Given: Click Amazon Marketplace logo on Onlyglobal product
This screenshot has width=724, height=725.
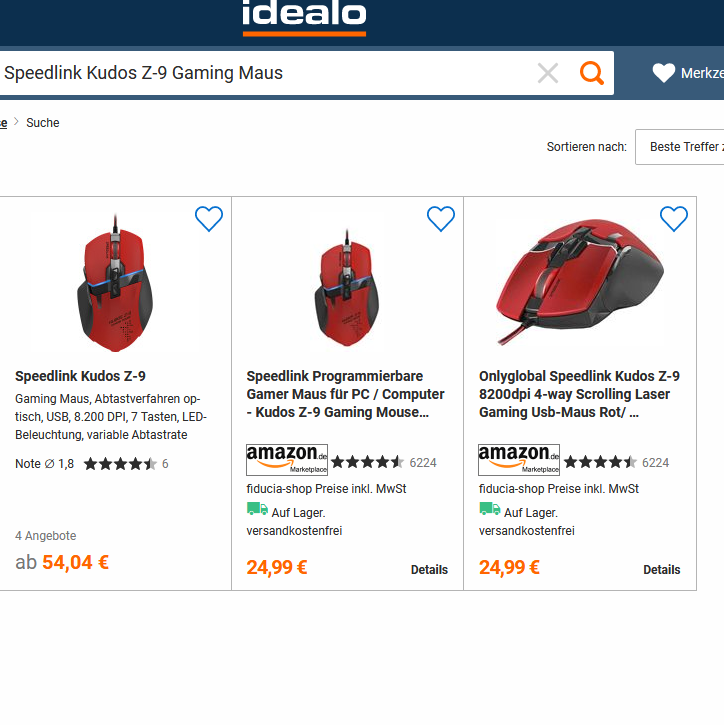Looking at the screenshot, I should point(519,460).
